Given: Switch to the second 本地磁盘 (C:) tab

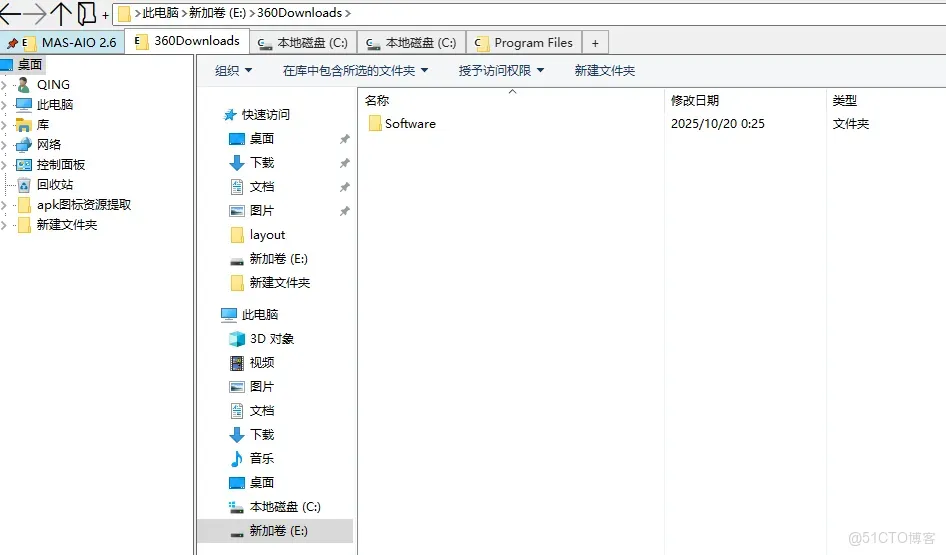Looking at the screenshot, I should (411, 43).
